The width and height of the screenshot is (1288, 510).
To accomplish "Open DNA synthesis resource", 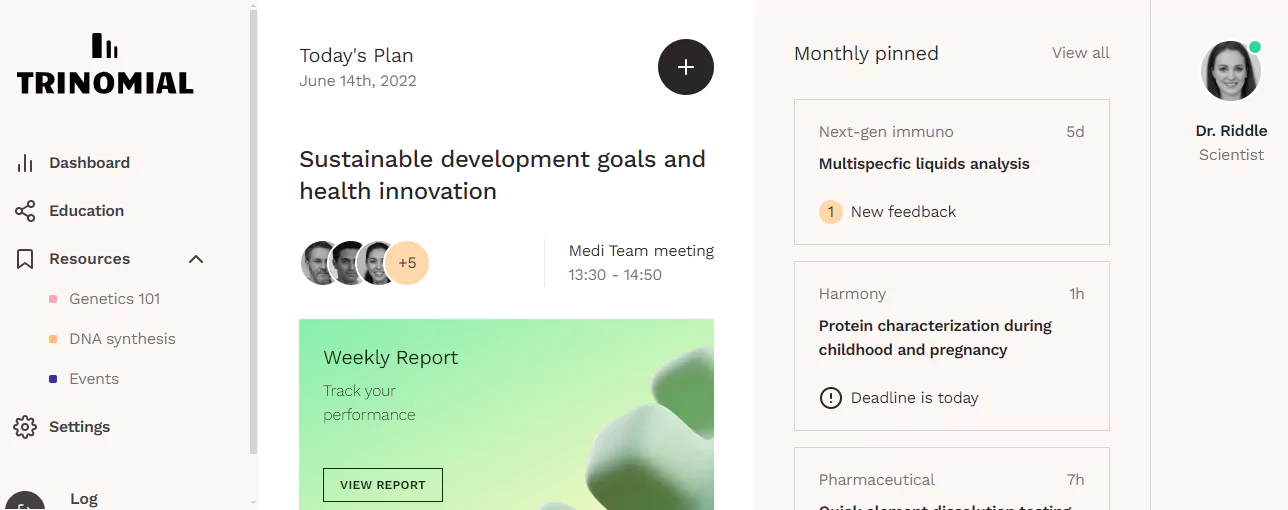I will [122, 339].
